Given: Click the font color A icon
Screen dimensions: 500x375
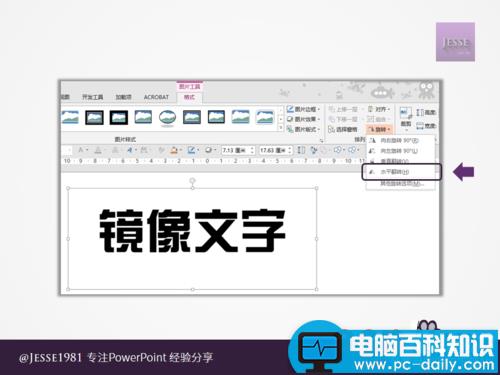Looking at the screenshot, I should [98, 150].
